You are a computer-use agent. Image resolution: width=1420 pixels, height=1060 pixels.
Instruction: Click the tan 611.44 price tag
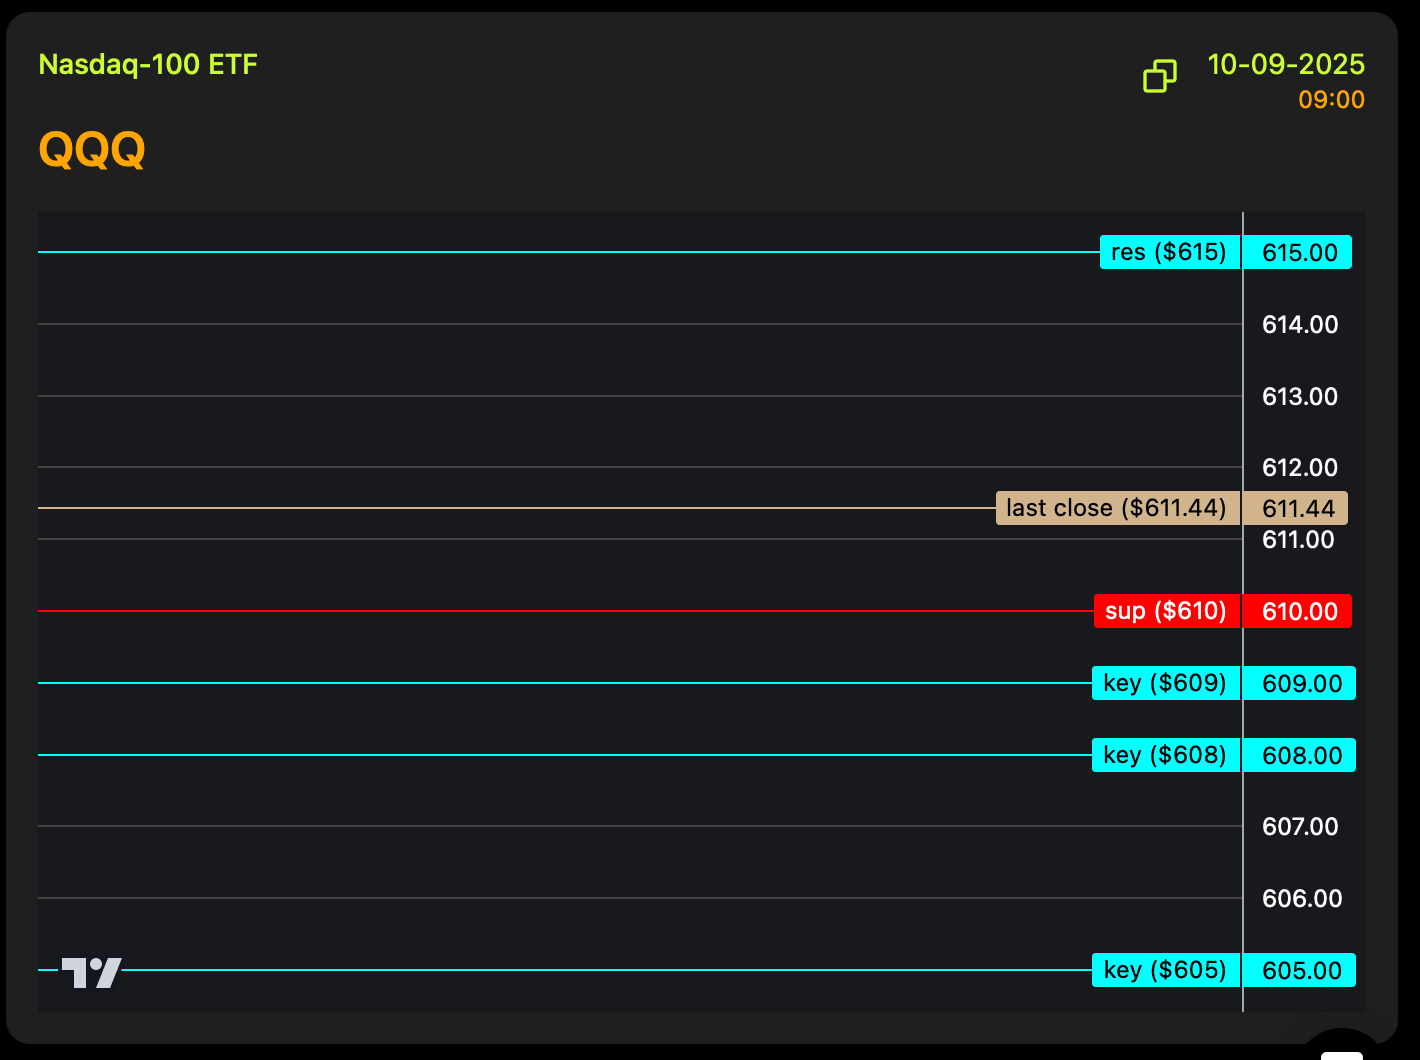click(x=1296, y=508)
